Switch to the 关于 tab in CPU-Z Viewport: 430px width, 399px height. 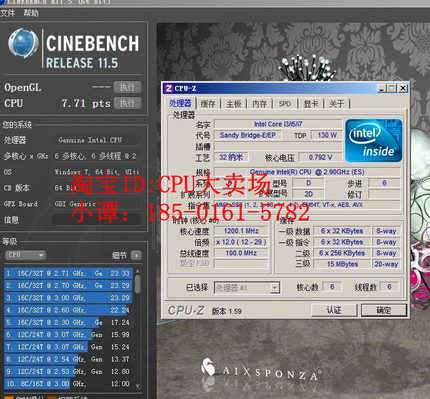pos(336,104)
